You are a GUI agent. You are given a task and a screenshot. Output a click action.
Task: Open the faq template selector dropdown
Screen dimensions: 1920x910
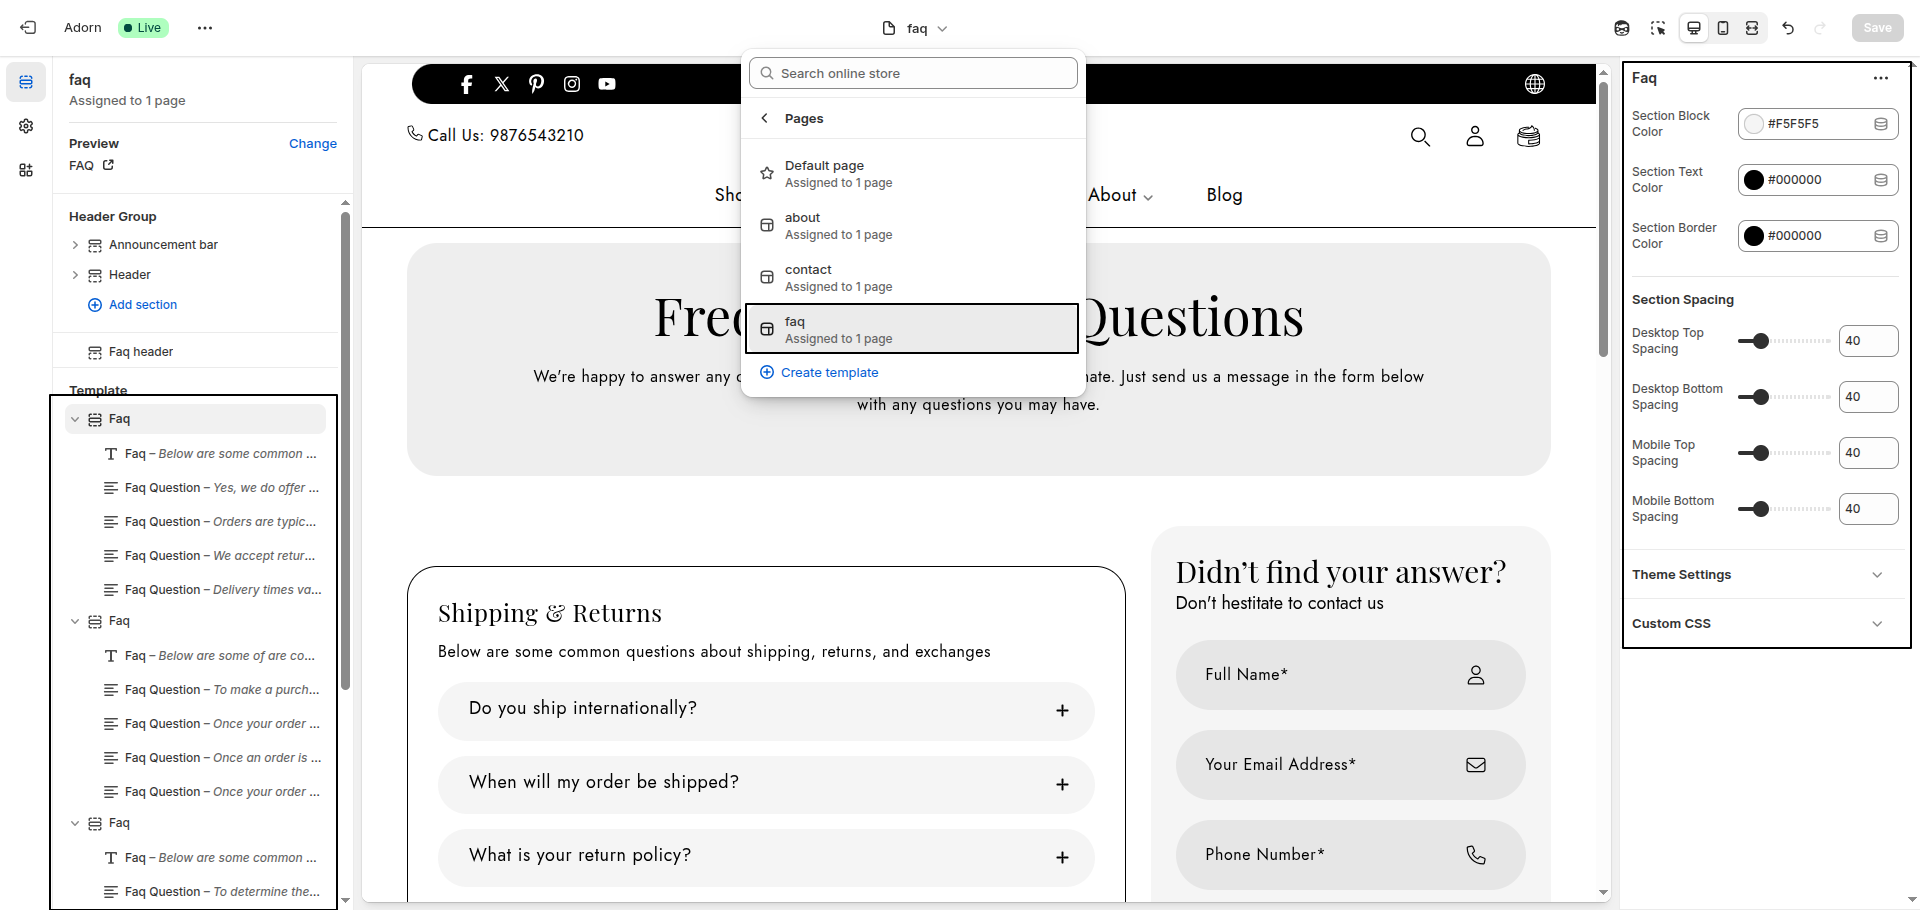point(915,28)
